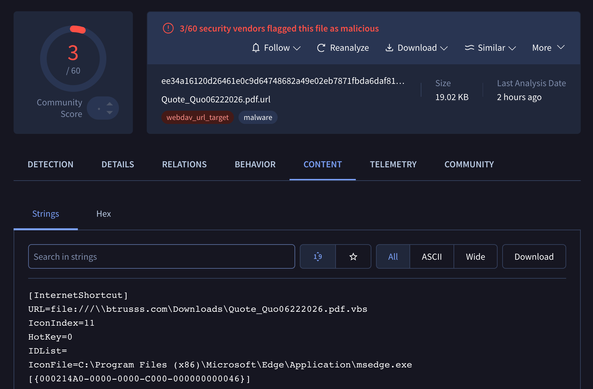The width and height of the screenshot is (593, 389).
Task: Click the webdav_url_target tag
Action: (x=197, y=118)
